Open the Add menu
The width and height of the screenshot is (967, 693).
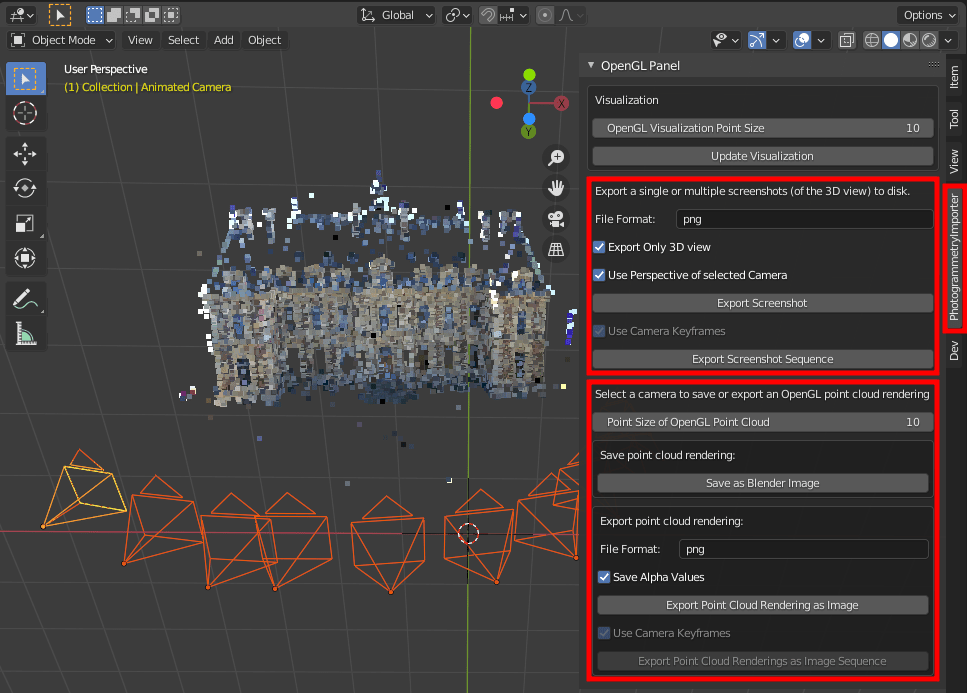pyautogui.click(x=223, y=40)
